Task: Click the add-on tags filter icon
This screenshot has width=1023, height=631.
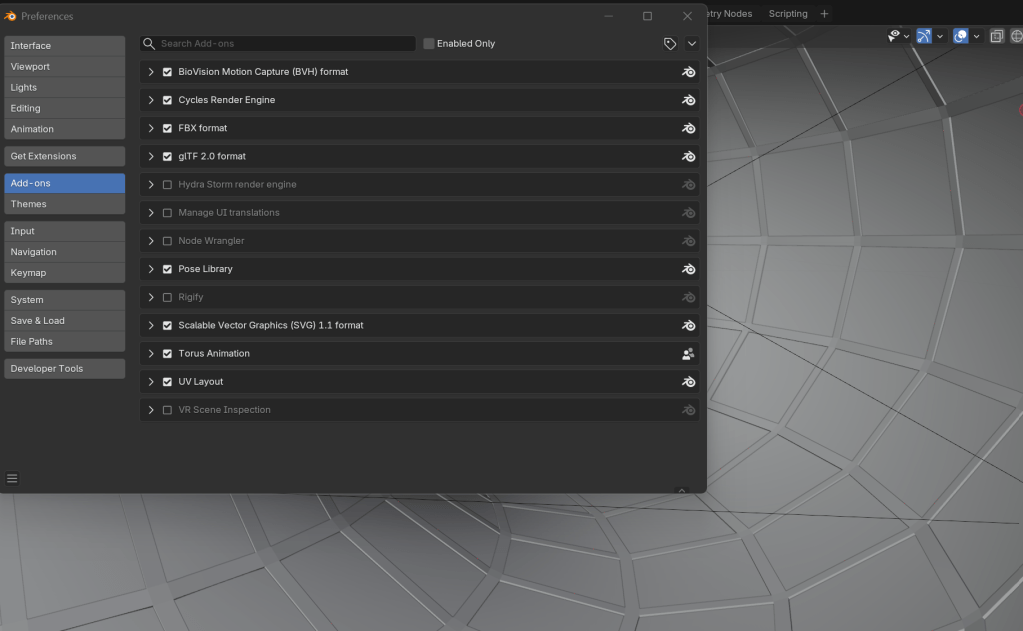Action: [x=670, y=44]
